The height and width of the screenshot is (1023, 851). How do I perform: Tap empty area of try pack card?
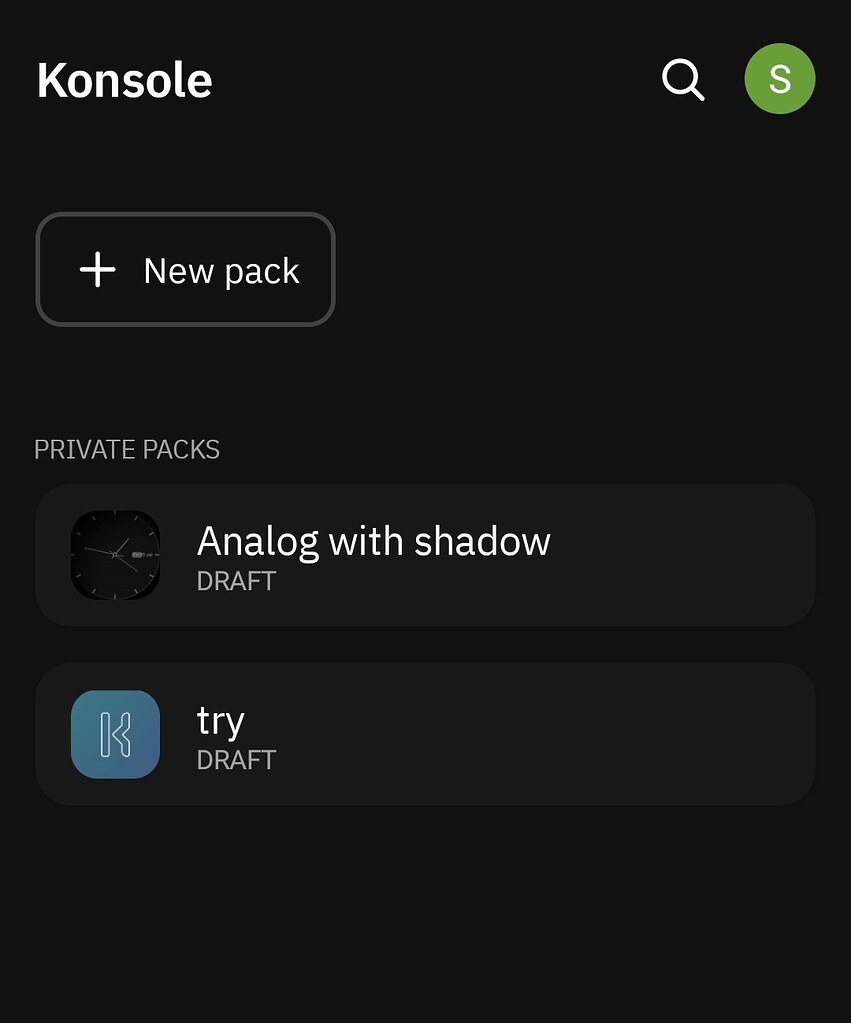(522, 734)
